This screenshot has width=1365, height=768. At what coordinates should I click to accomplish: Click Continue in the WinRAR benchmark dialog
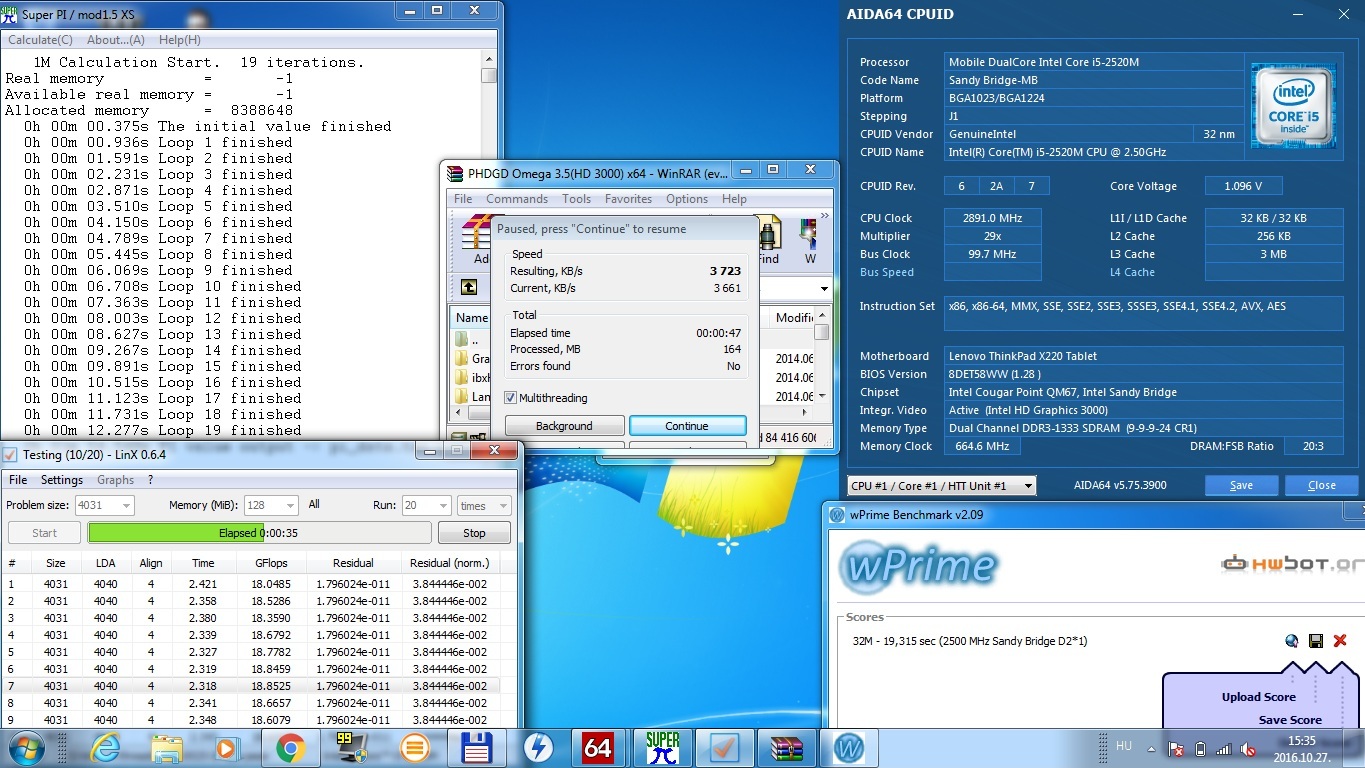click(687, 426)
